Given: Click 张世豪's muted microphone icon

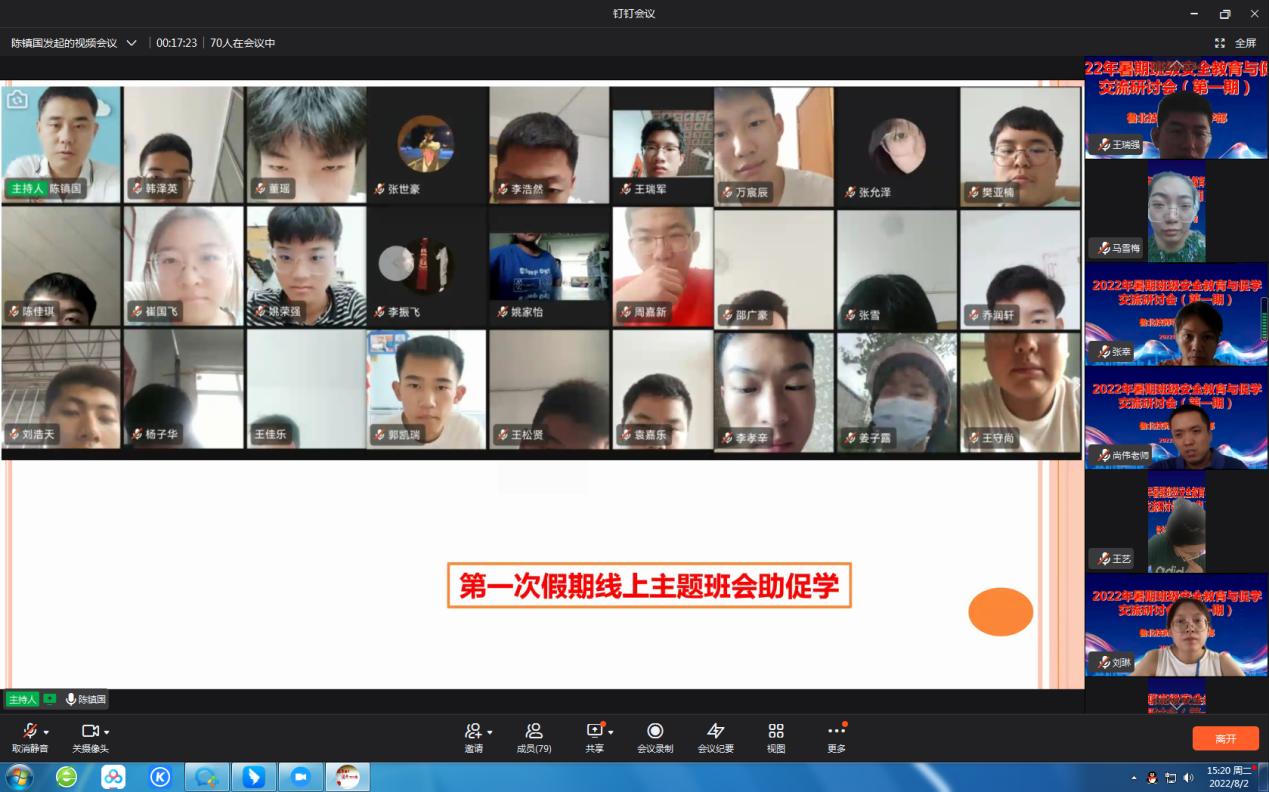Looking at the screenshot, I should [380, 188].
